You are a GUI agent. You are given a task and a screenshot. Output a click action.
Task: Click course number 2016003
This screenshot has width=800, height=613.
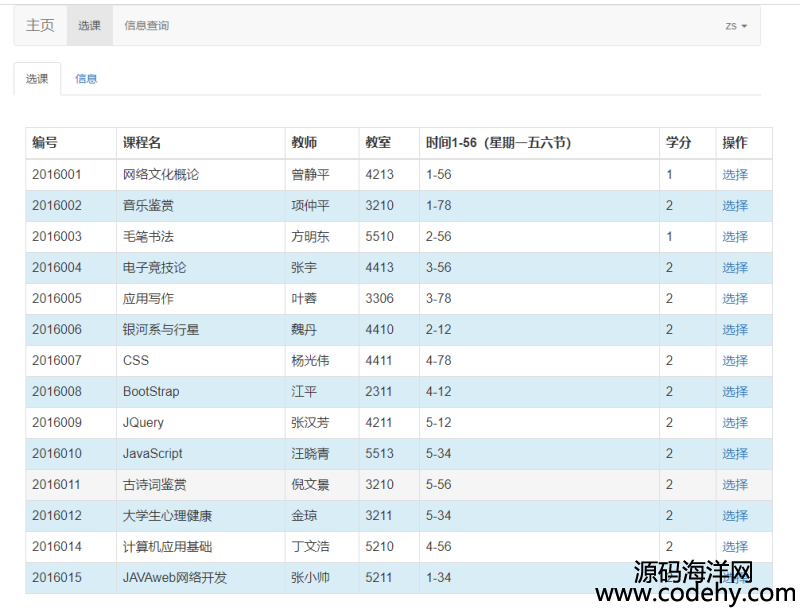coord(57,237)
